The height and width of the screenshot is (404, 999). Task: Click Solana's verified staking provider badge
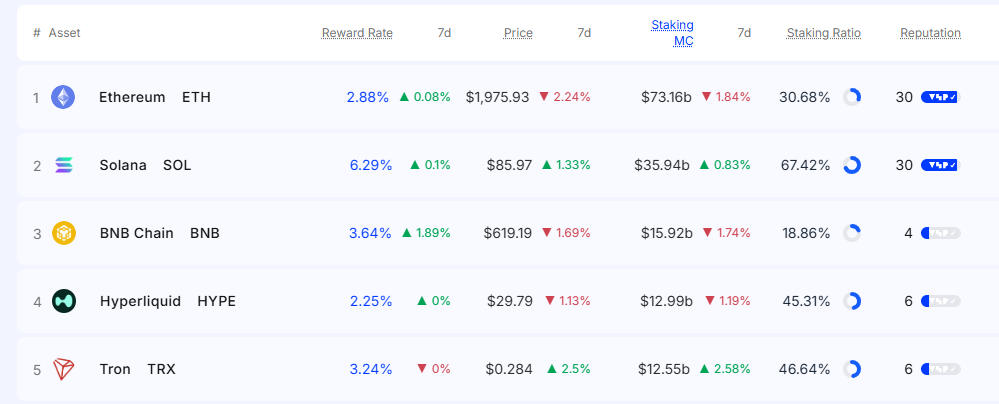tap(940, 165)
